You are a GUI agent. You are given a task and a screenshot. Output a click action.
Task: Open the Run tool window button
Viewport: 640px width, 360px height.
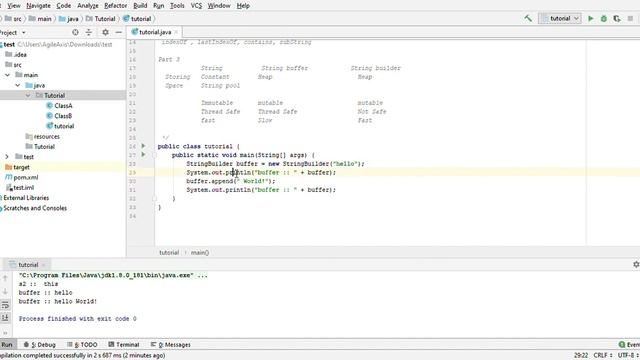point(7,344)
